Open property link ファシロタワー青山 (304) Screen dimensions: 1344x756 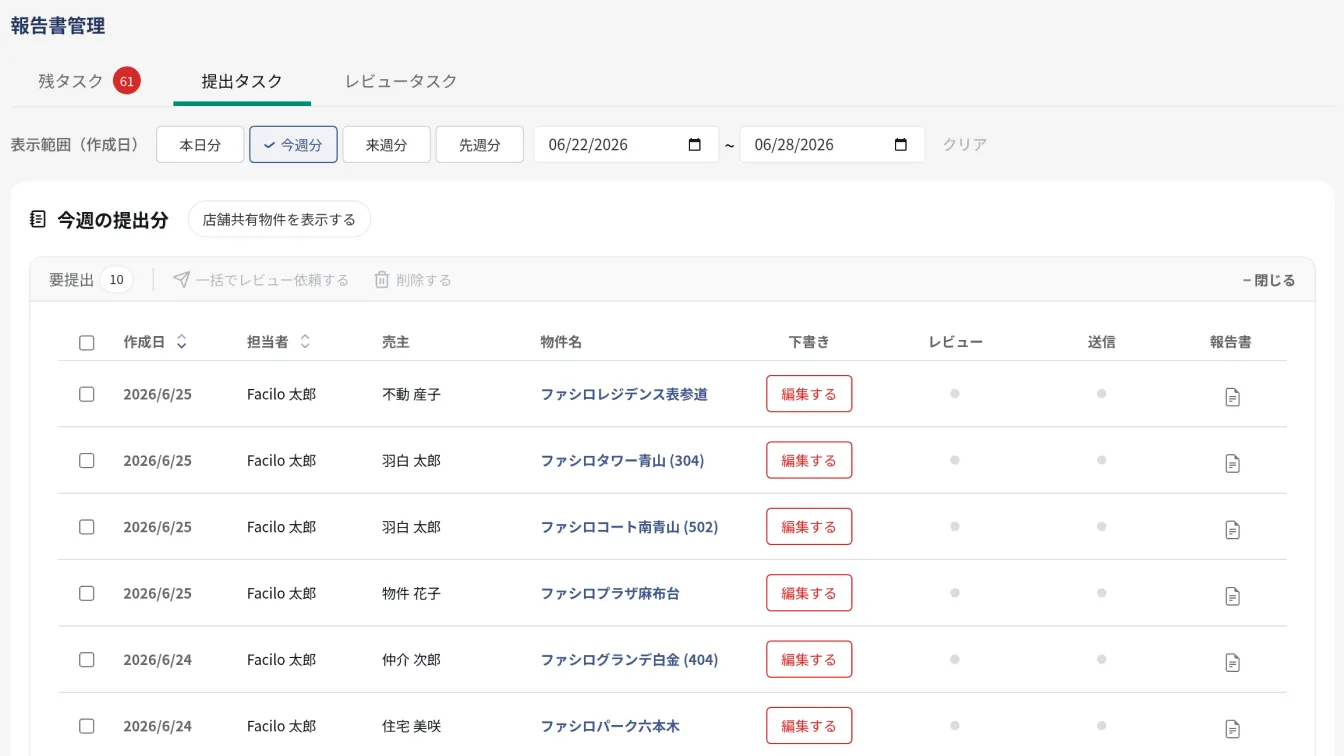click(622, 461)
